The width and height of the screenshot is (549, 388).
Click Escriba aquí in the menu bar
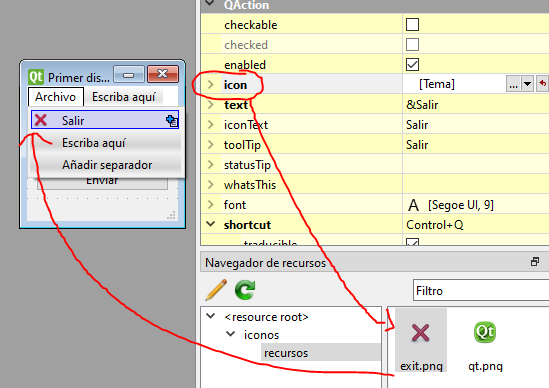click(x=123, y=97)
